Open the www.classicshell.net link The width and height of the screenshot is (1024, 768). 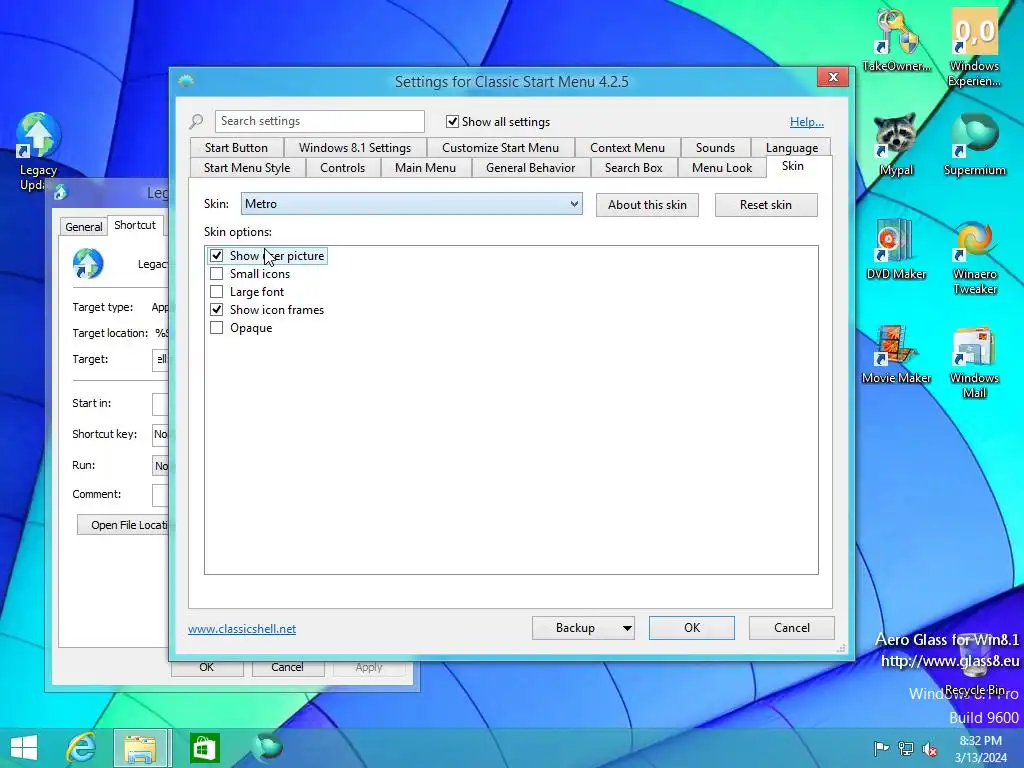[x=242, y=628]
